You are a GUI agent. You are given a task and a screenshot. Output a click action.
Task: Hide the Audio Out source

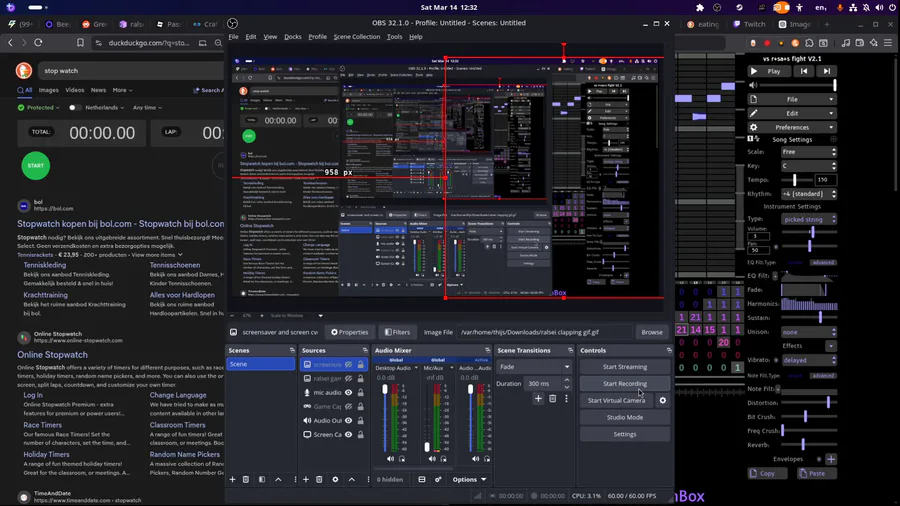coord(348,421)
